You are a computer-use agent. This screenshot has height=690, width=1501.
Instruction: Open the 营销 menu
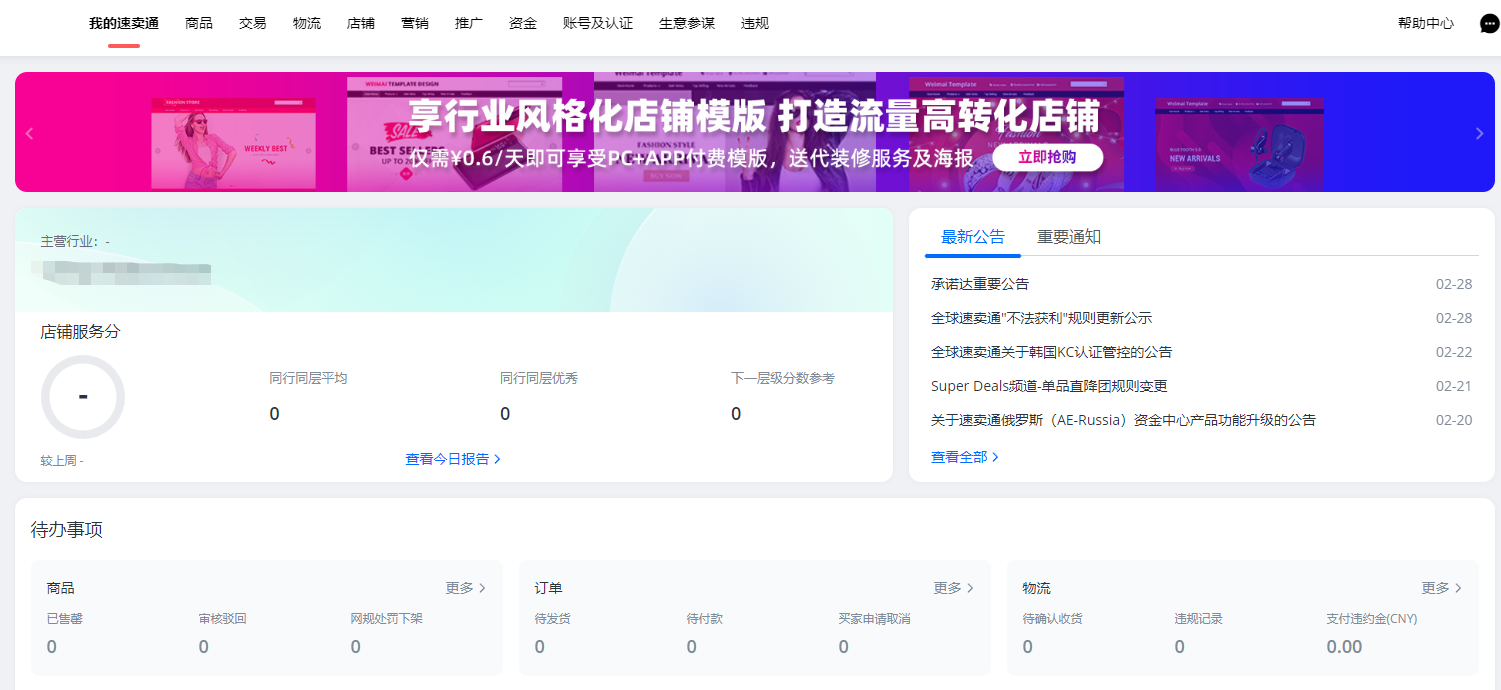415,23
